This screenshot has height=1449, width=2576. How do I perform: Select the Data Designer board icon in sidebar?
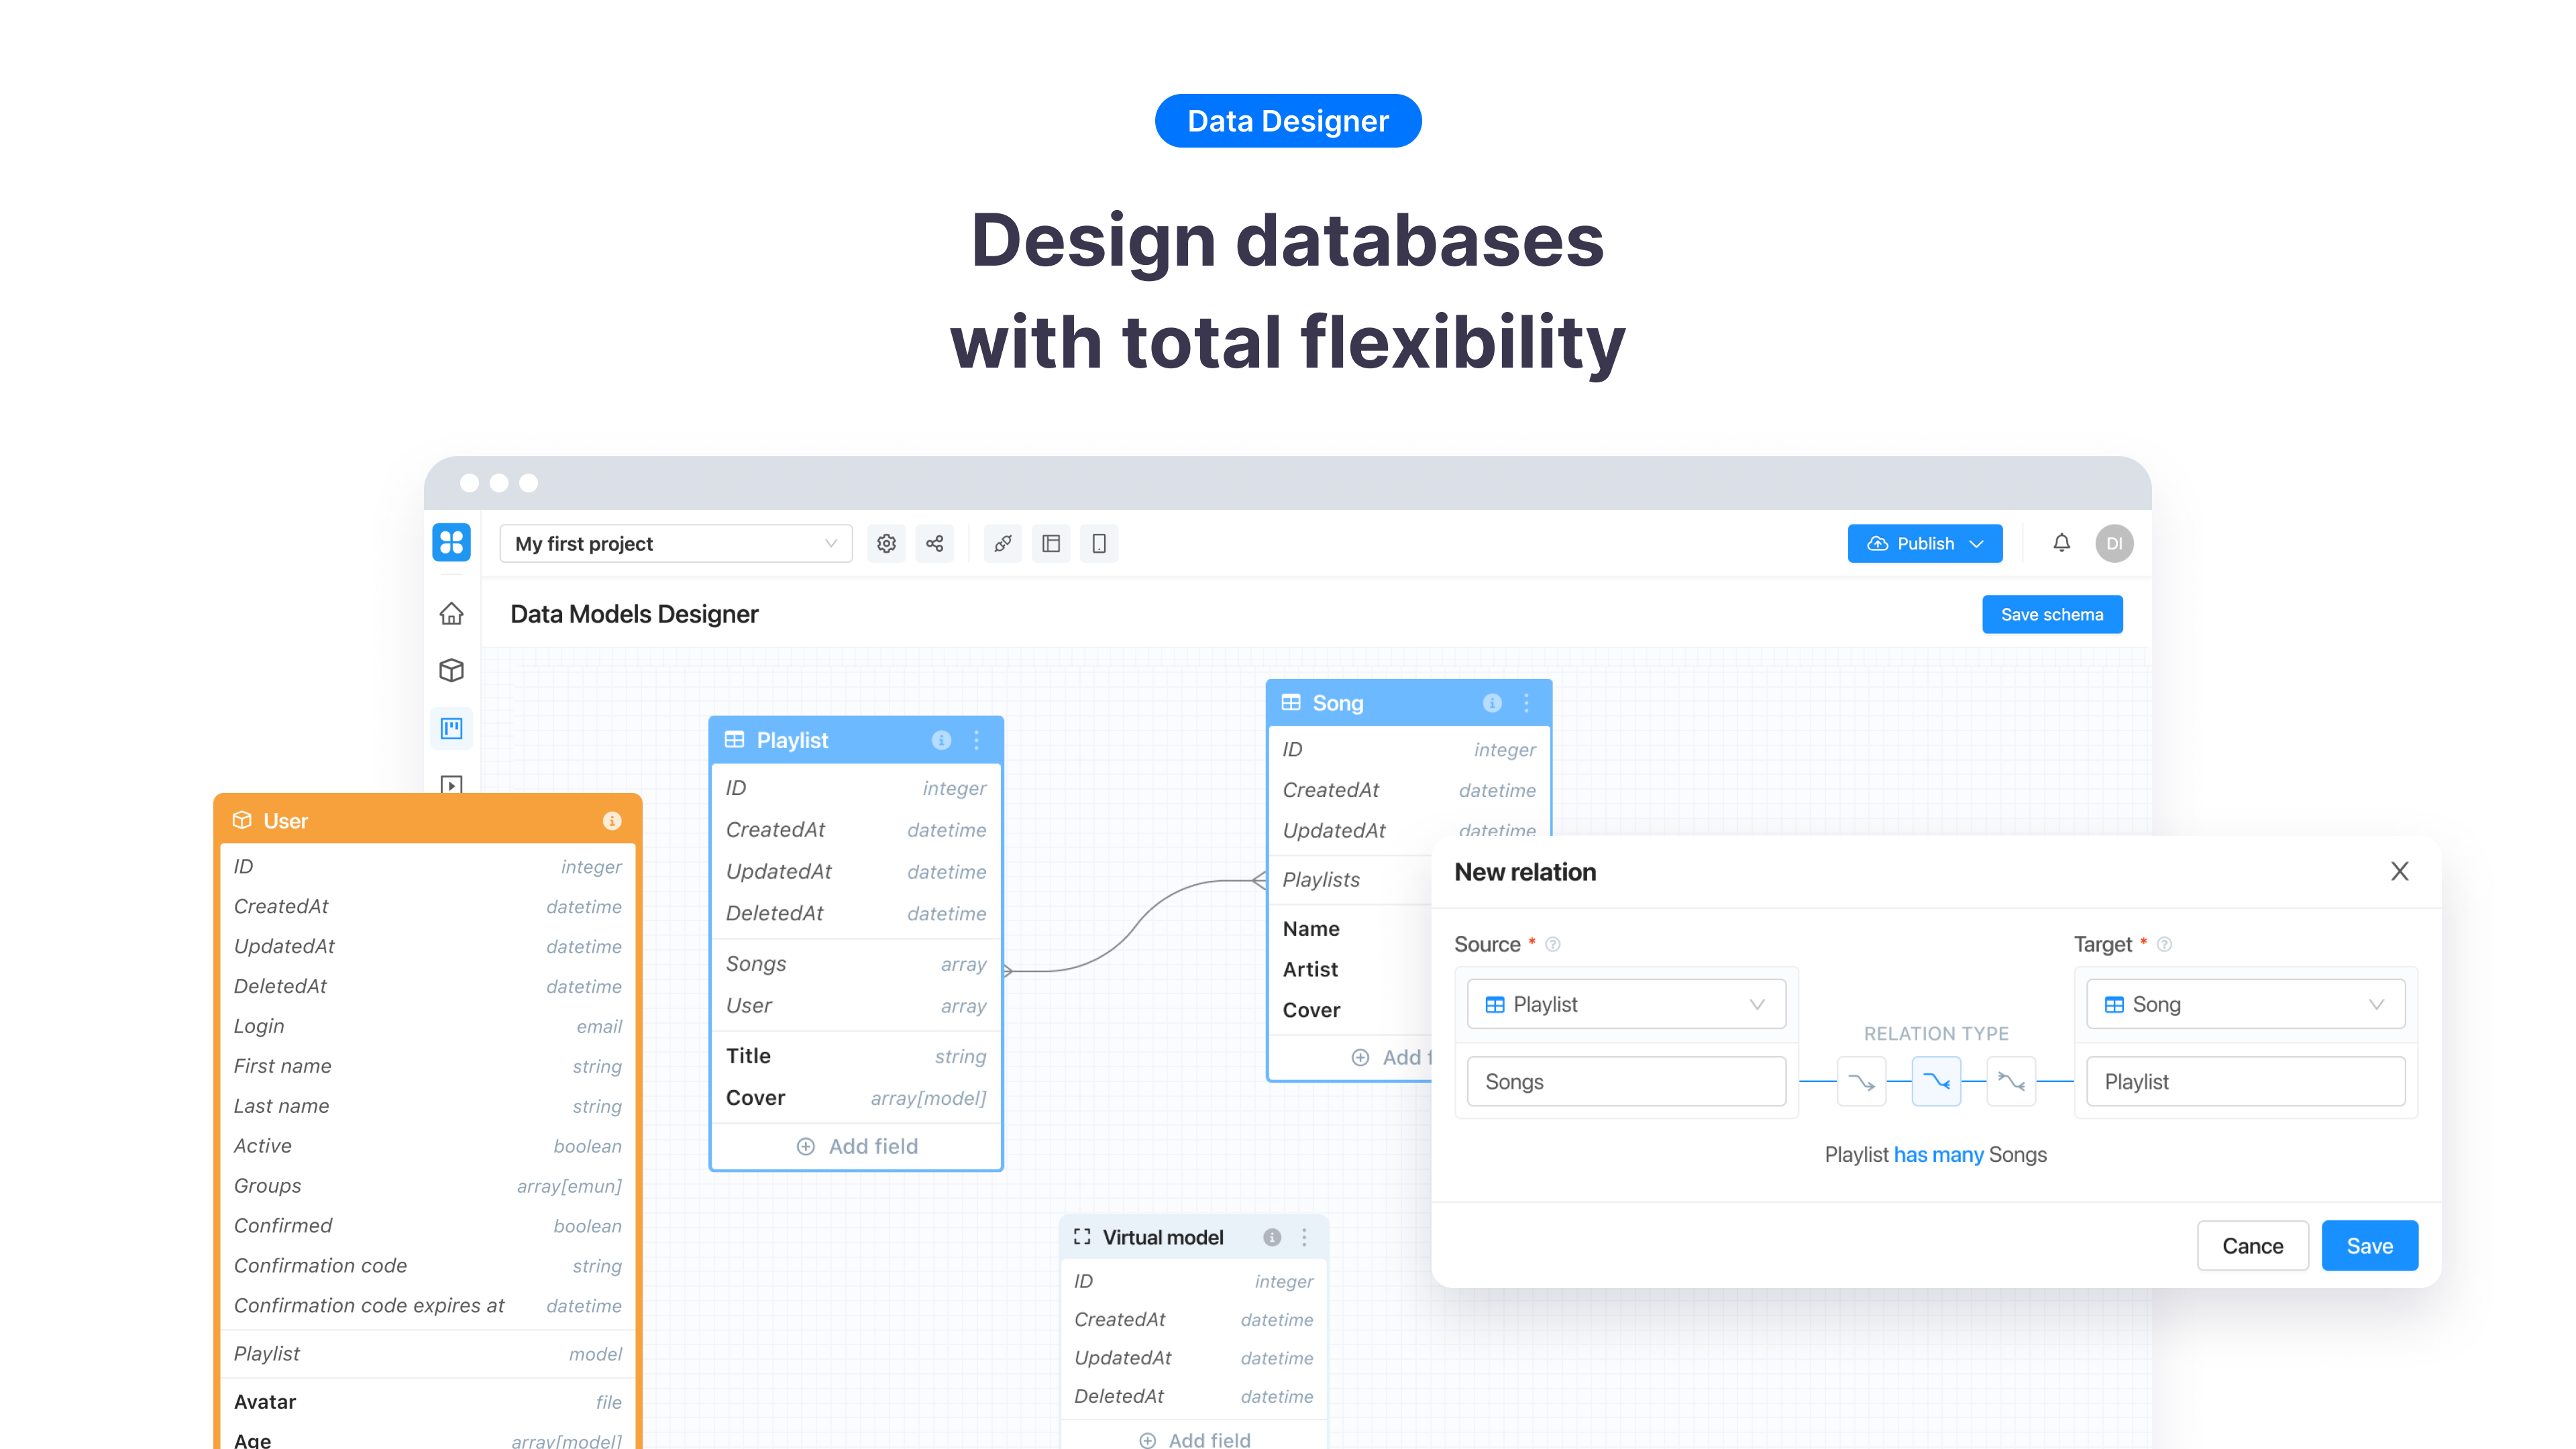[451, 728]
